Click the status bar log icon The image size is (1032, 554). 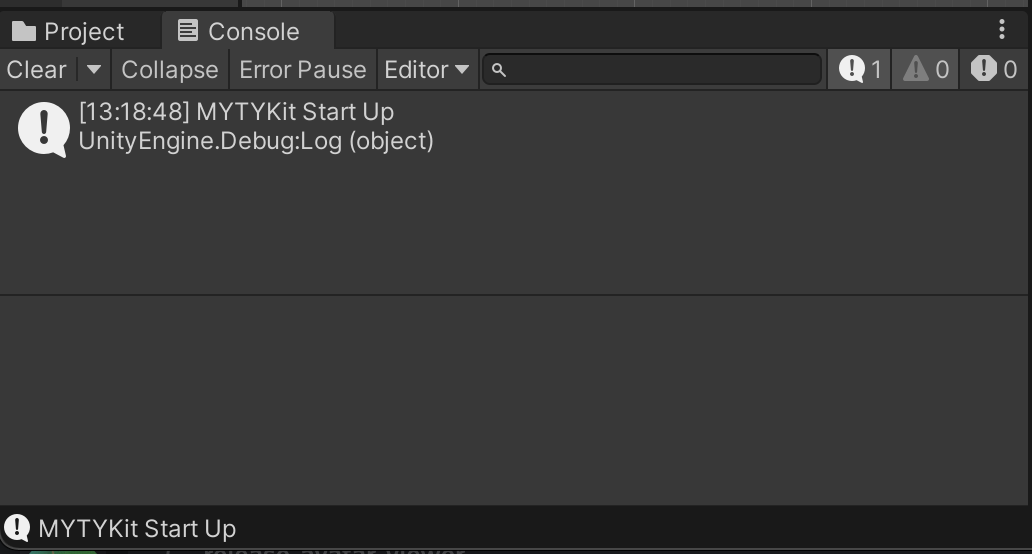coord(17,528)
